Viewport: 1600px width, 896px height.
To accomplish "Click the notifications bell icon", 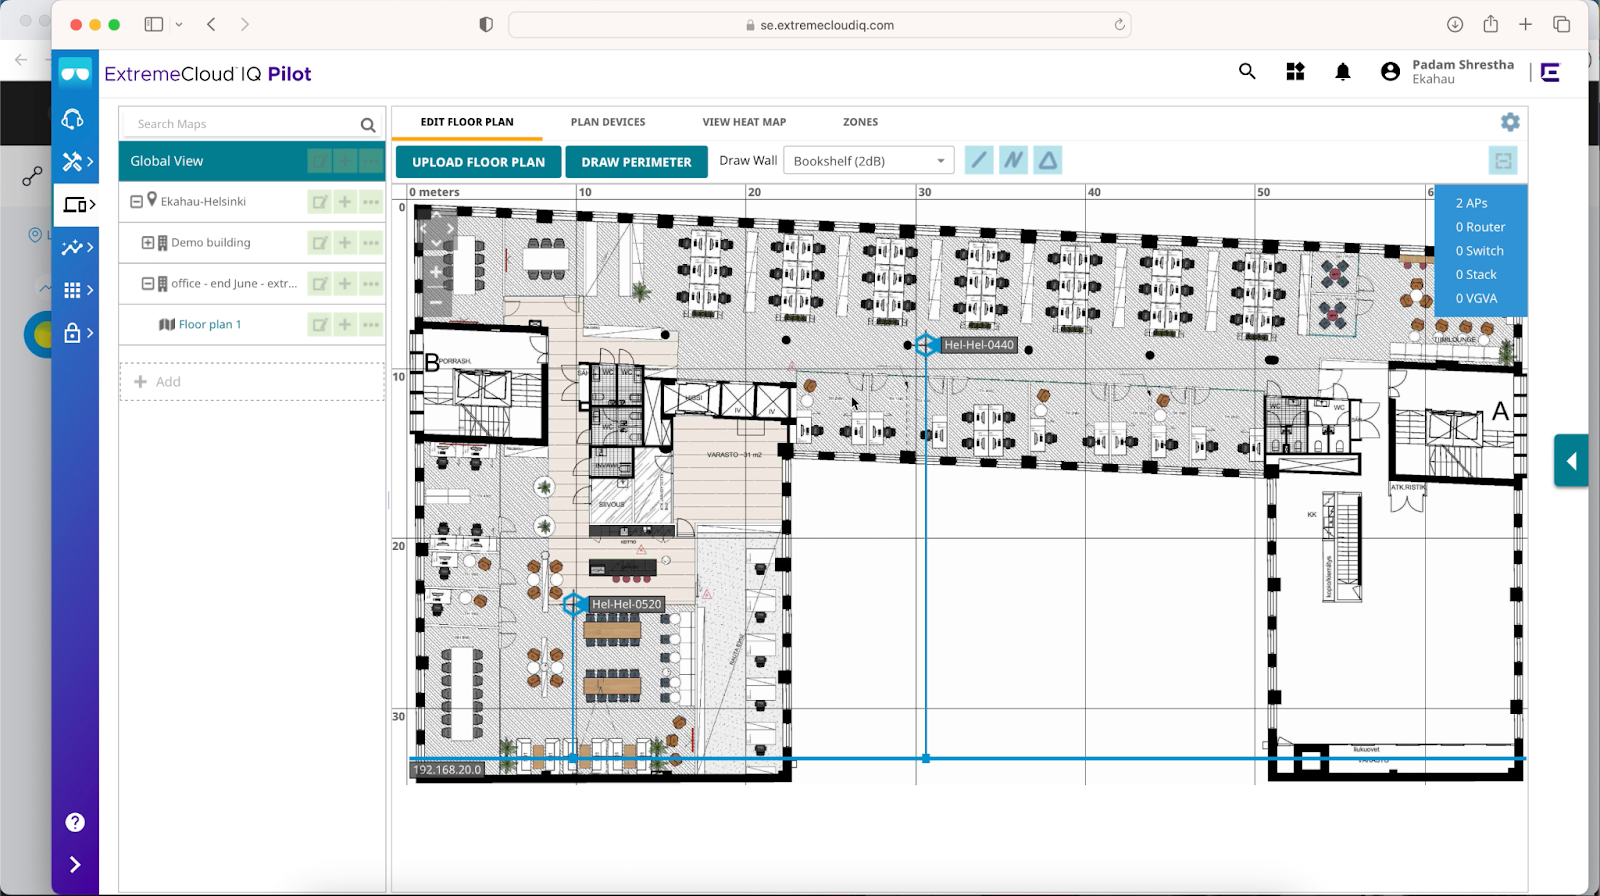I will pyautogui.click(x=1343, y=72).
